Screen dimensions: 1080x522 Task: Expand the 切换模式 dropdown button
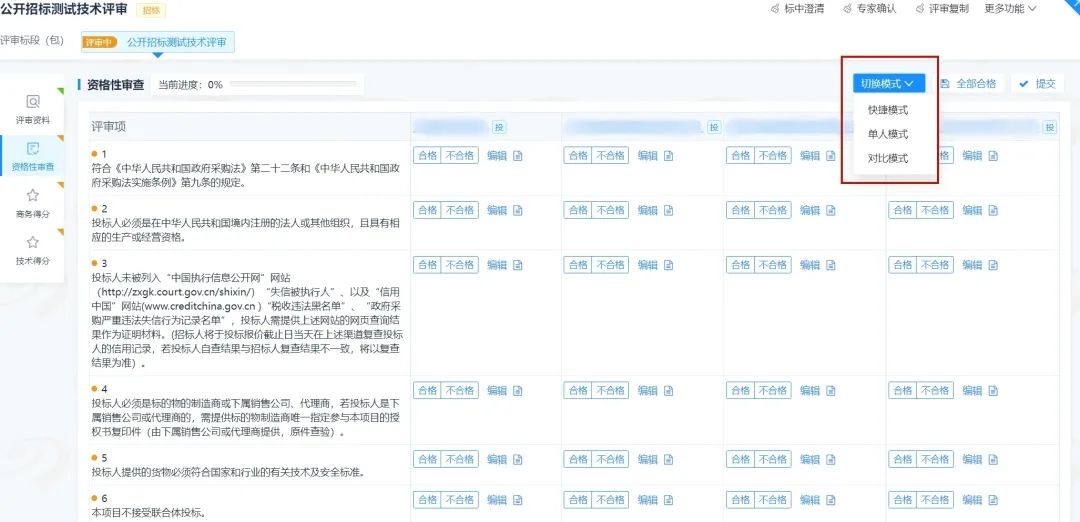pos(888,84)
